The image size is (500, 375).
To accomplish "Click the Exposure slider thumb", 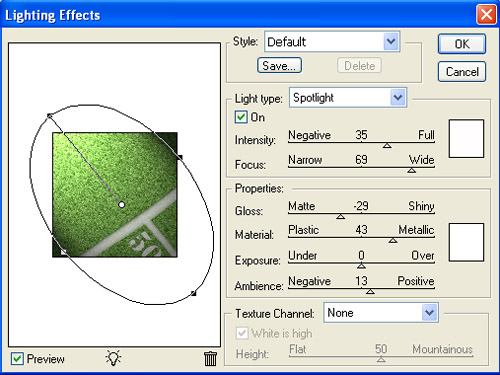I will pos(361,266).
